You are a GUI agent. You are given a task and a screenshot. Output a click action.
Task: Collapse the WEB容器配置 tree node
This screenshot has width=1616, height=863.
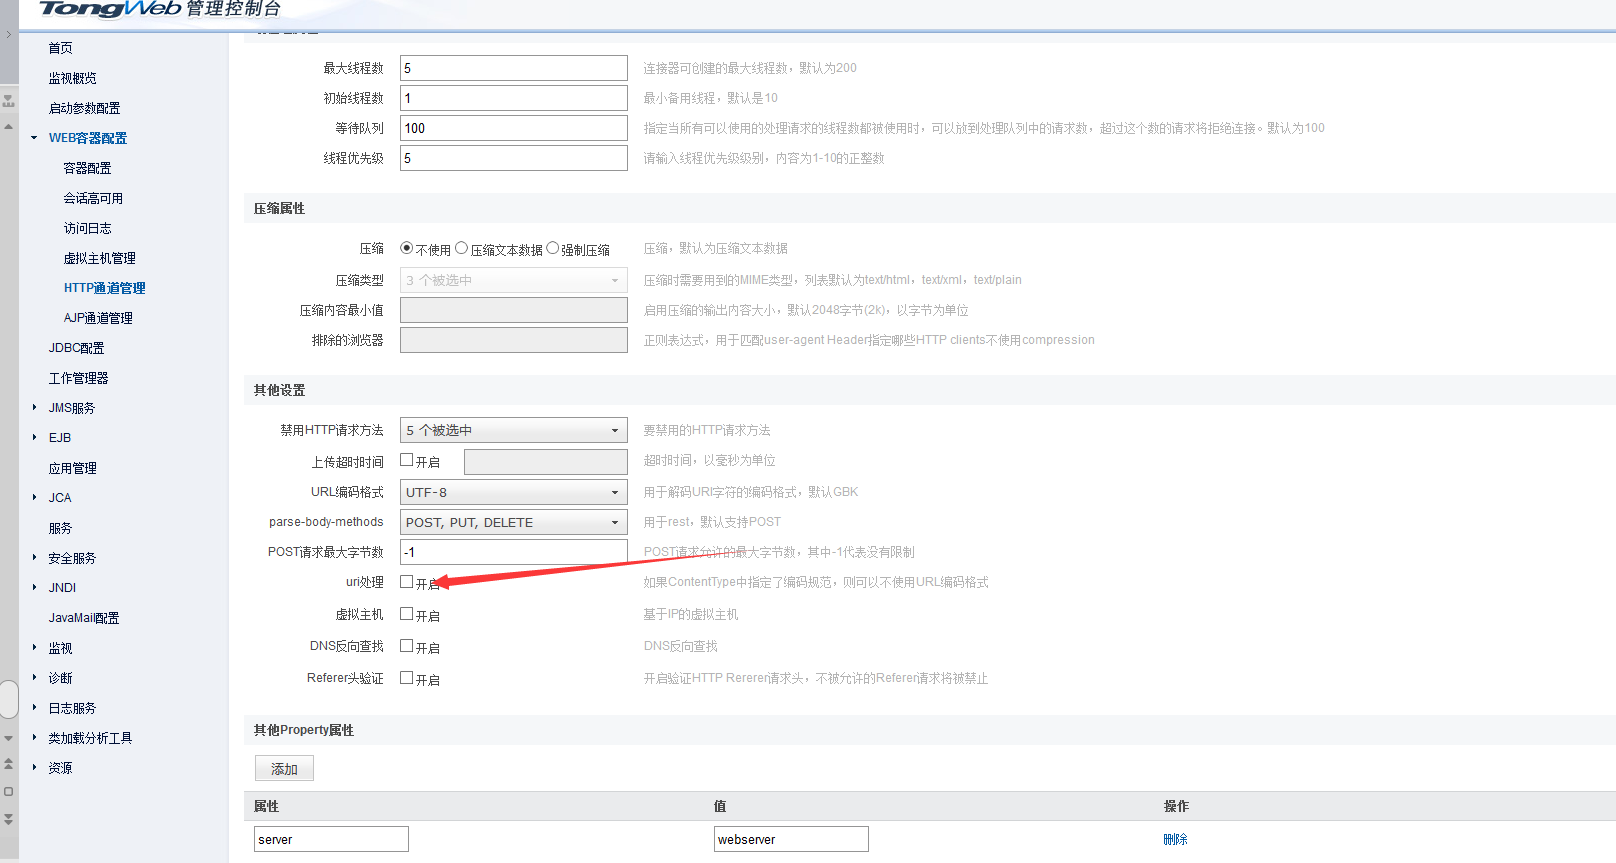34,138
